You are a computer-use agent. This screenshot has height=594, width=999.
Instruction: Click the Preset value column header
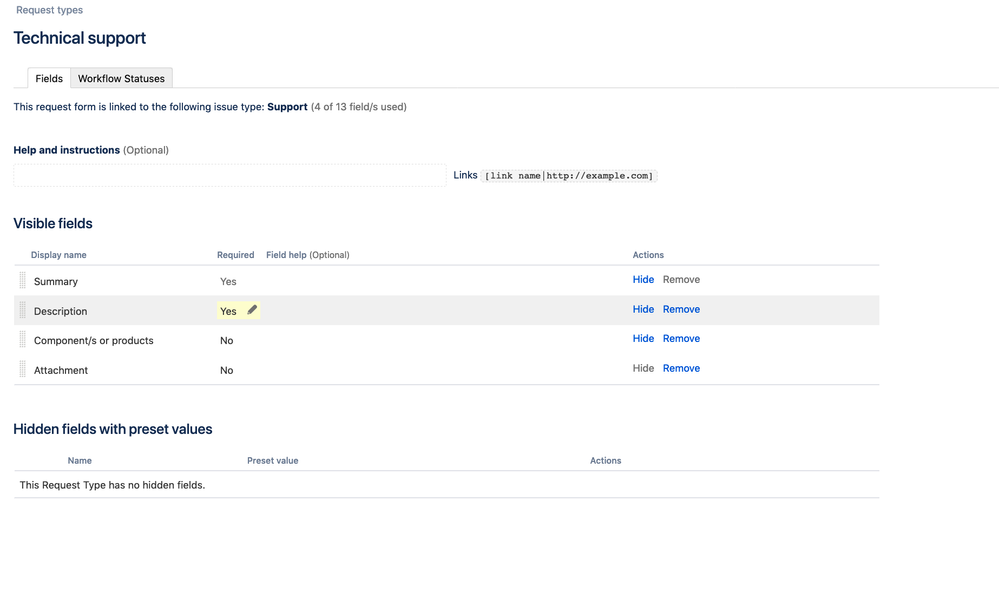coord(273,461)
